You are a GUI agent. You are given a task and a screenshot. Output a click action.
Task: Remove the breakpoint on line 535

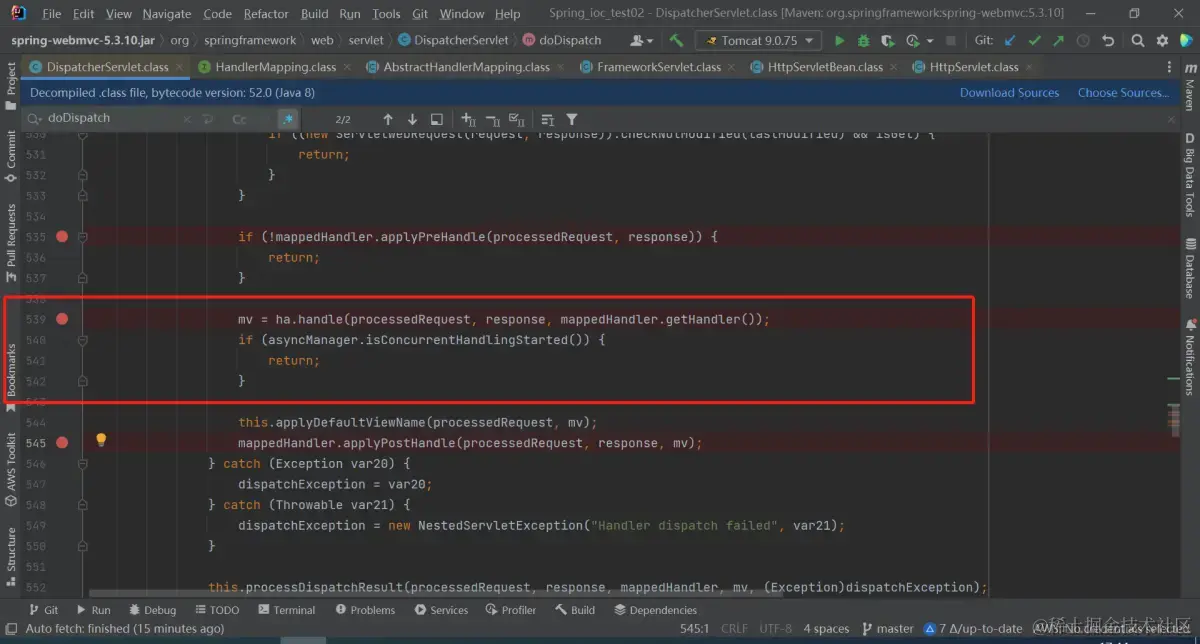(x=62, y=237)
